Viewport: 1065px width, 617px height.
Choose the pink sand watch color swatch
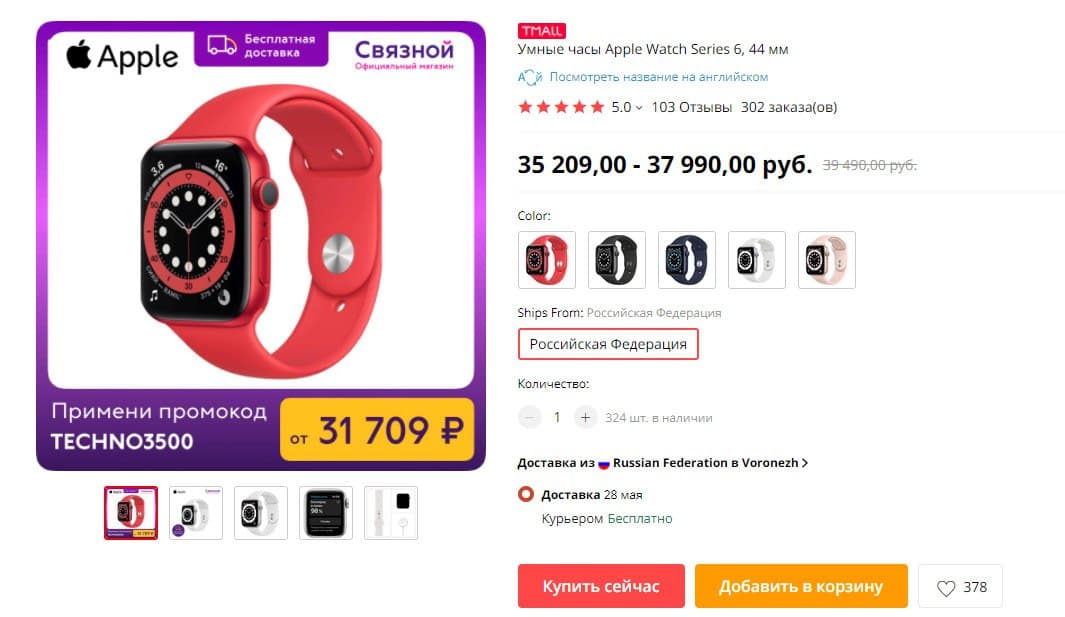pyautogui.click(x=827, y=260)
